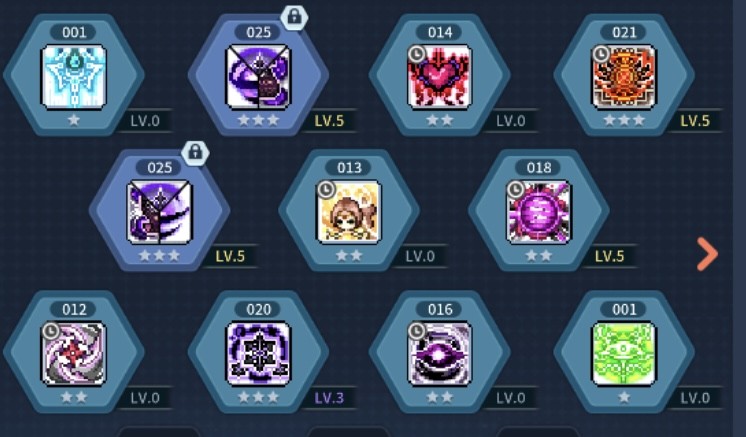Toggle lock on middle-row 025 core
The image size is (746, 437).
coord(195,152)
